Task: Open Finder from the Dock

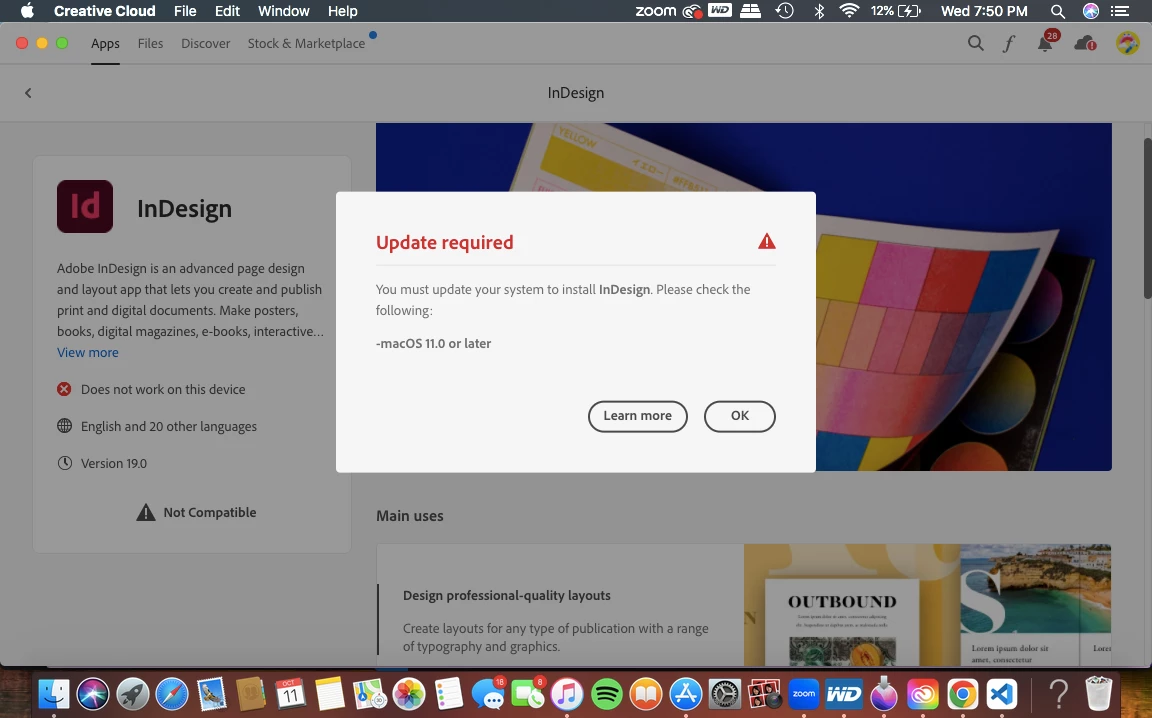Action: click(x=54, y=694)
